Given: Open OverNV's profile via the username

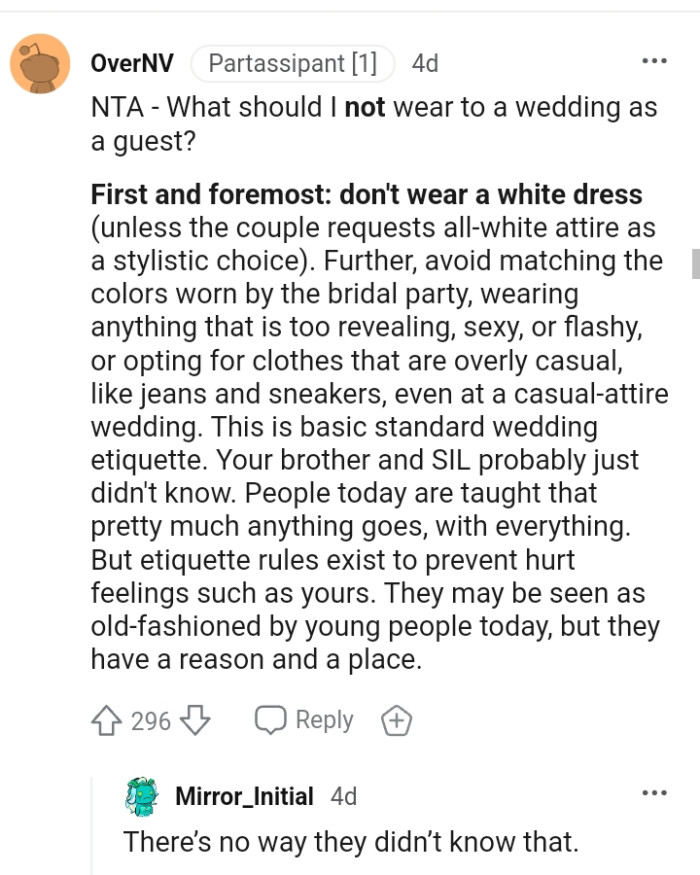Looking at the screenshot, I should click(125, 62).
